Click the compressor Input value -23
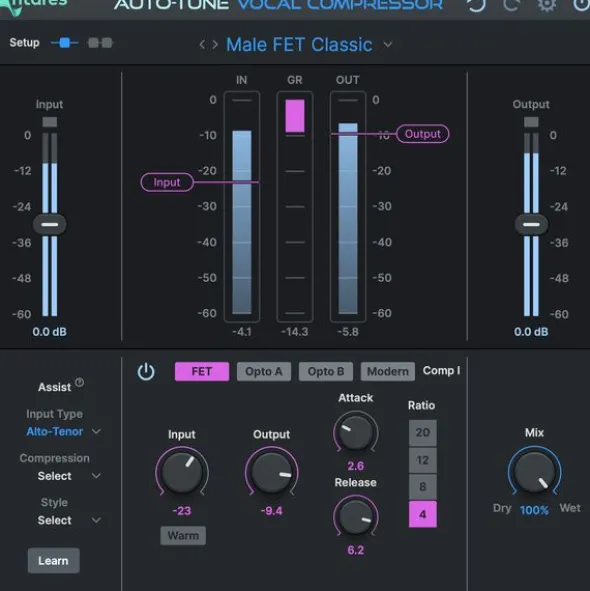The width and height of the screenshot is (590, 591). [182, 511]
